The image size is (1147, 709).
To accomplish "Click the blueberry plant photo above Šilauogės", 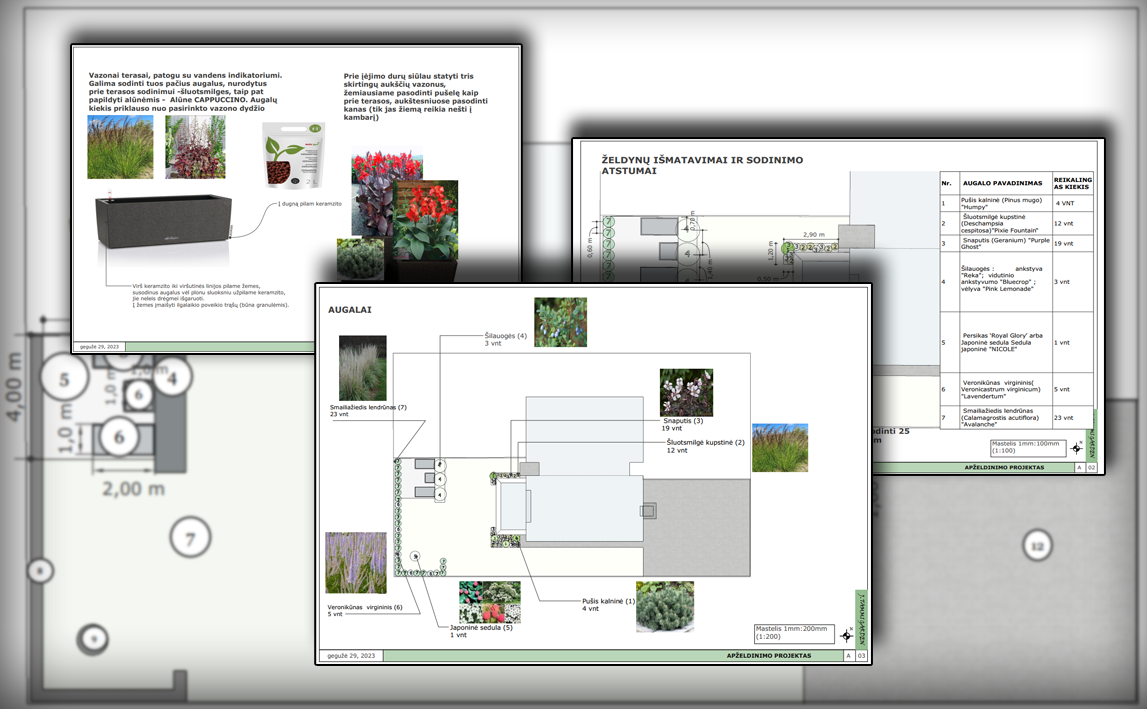I will pyautogui.click(x=560, y=322).
